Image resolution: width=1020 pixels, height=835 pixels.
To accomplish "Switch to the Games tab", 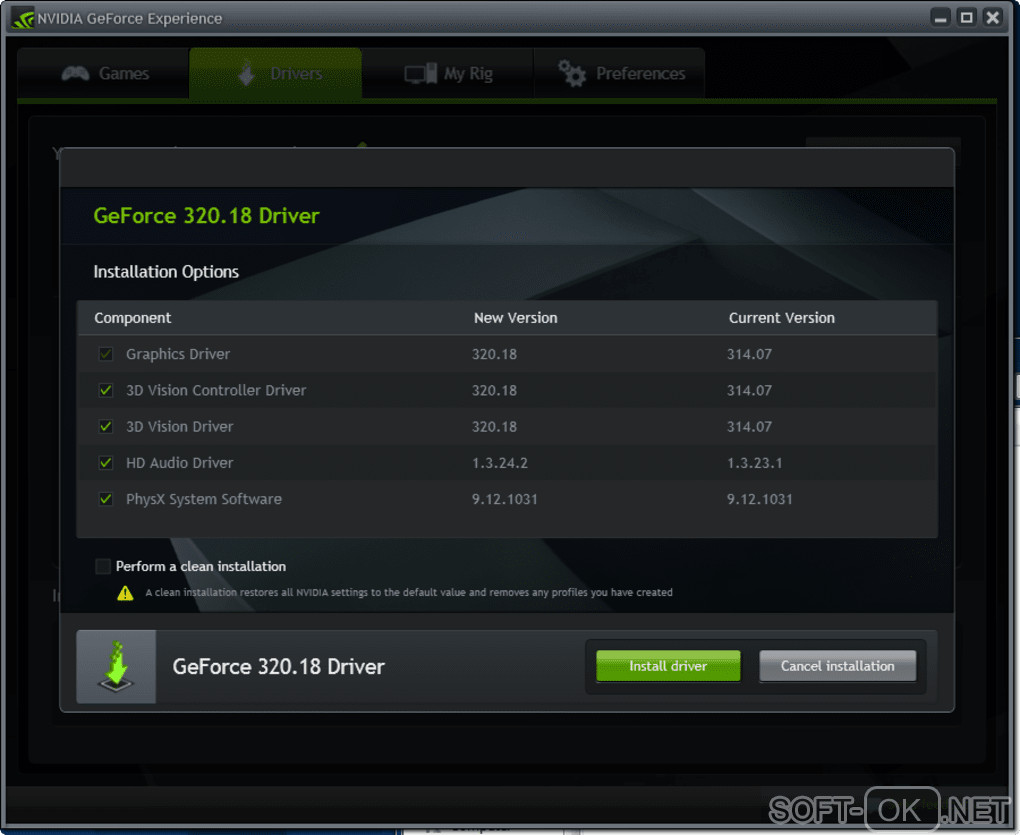I will click(103, 73).
